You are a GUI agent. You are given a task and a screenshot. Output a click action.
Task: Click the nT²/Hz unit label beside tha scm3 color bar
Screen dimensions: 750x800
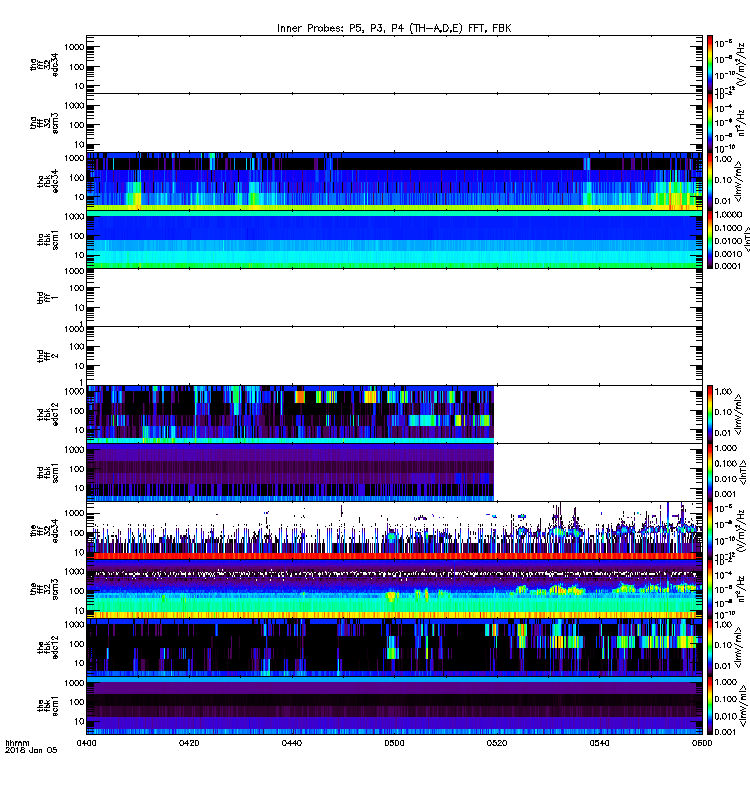pyautogui.click(x=742, y=123)
